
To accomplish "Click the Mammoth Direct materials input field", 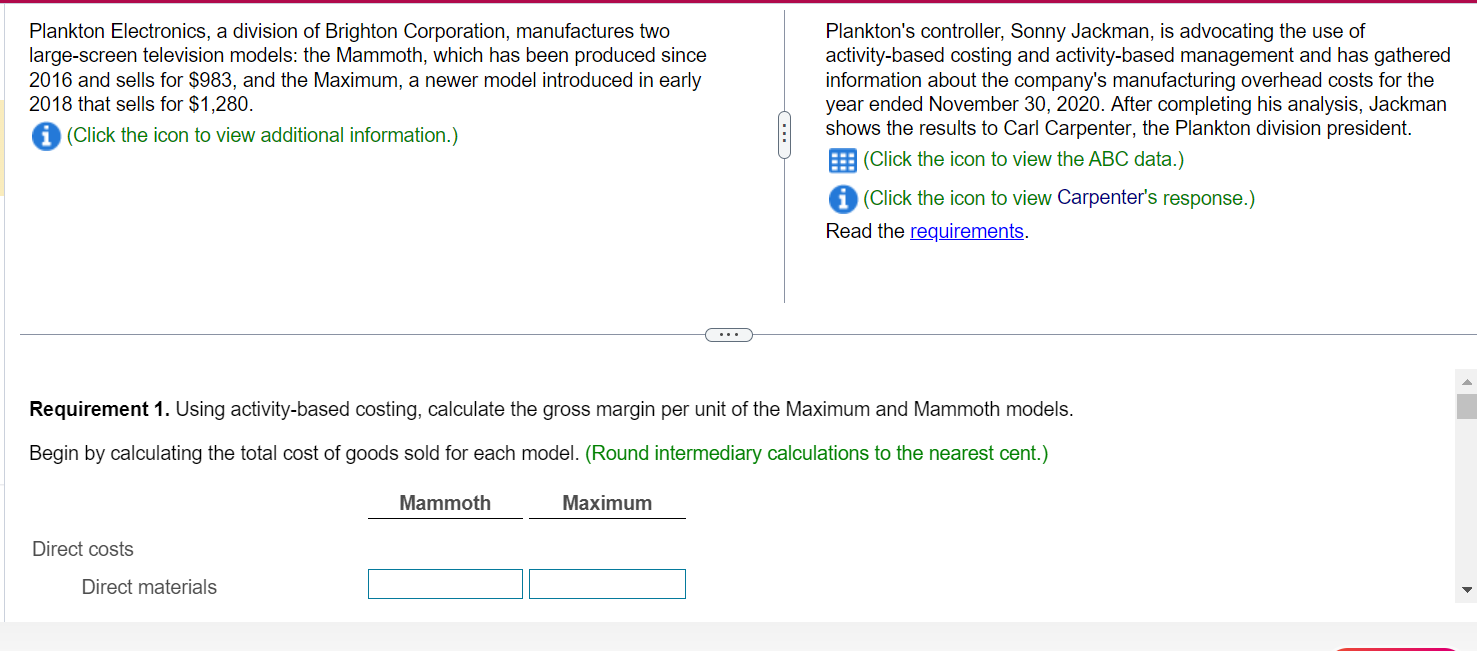I will pyautogui.click(x=445, y=583).
